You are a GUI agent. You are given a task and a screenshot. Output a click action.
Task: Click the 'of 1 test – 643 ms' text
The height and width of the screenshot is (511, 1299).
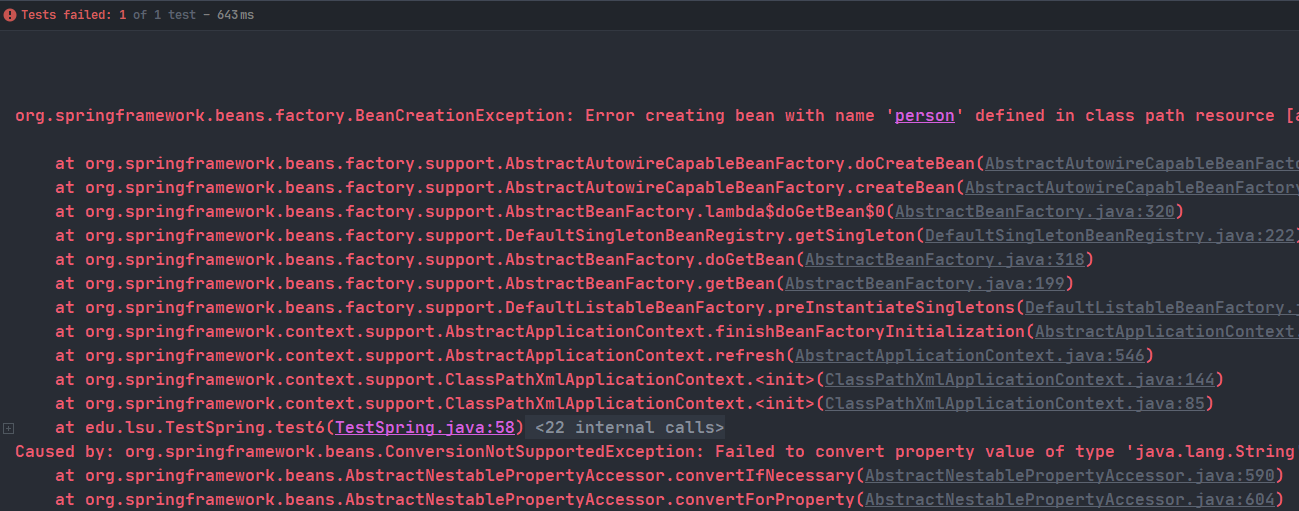click(x=193, y=15)
